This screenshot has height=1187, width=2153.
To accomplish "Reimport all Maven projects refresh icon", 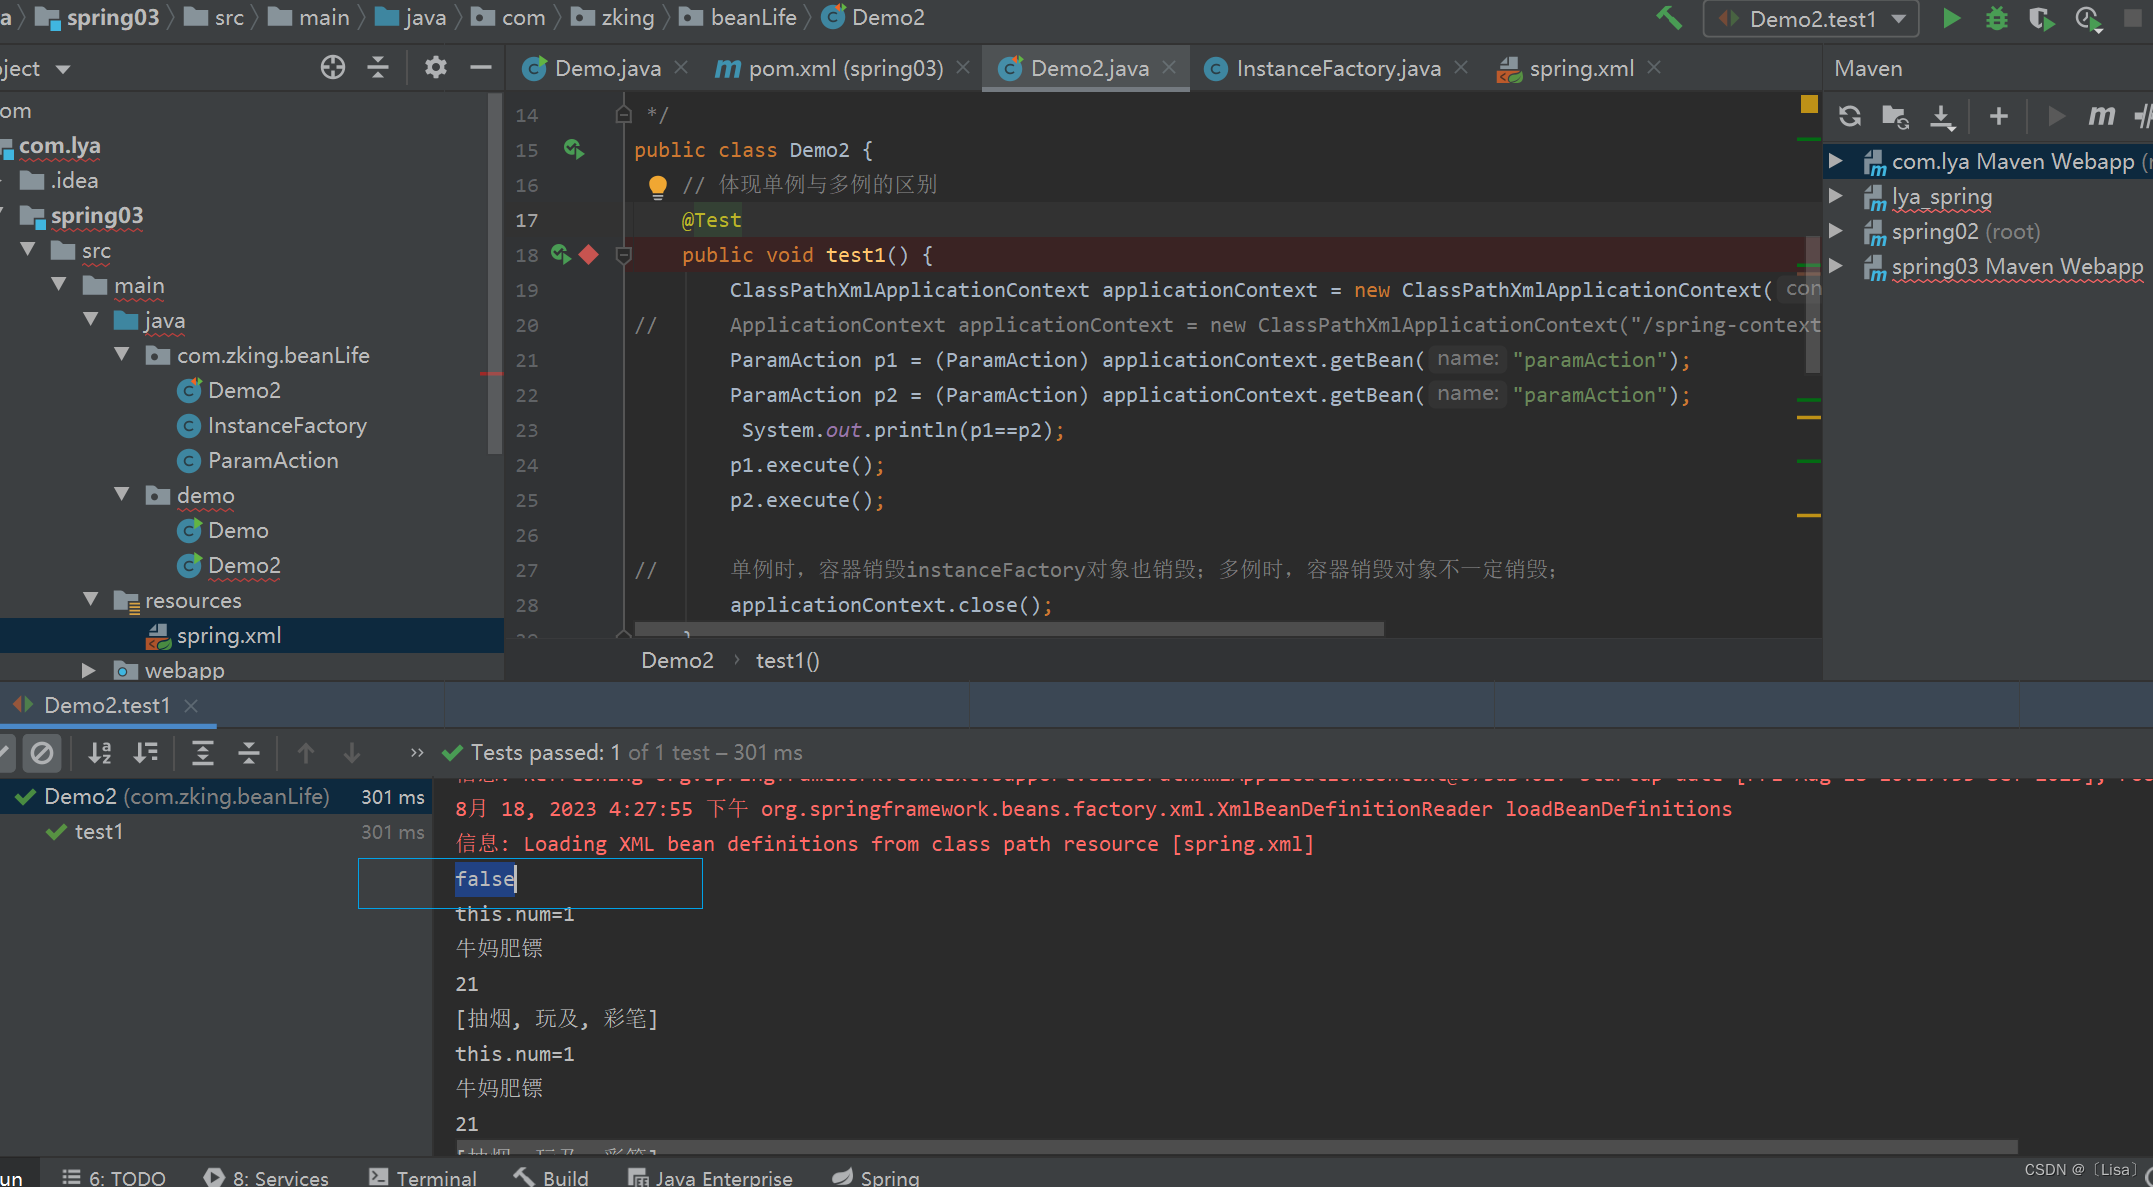I will (x=1850, y=116).
